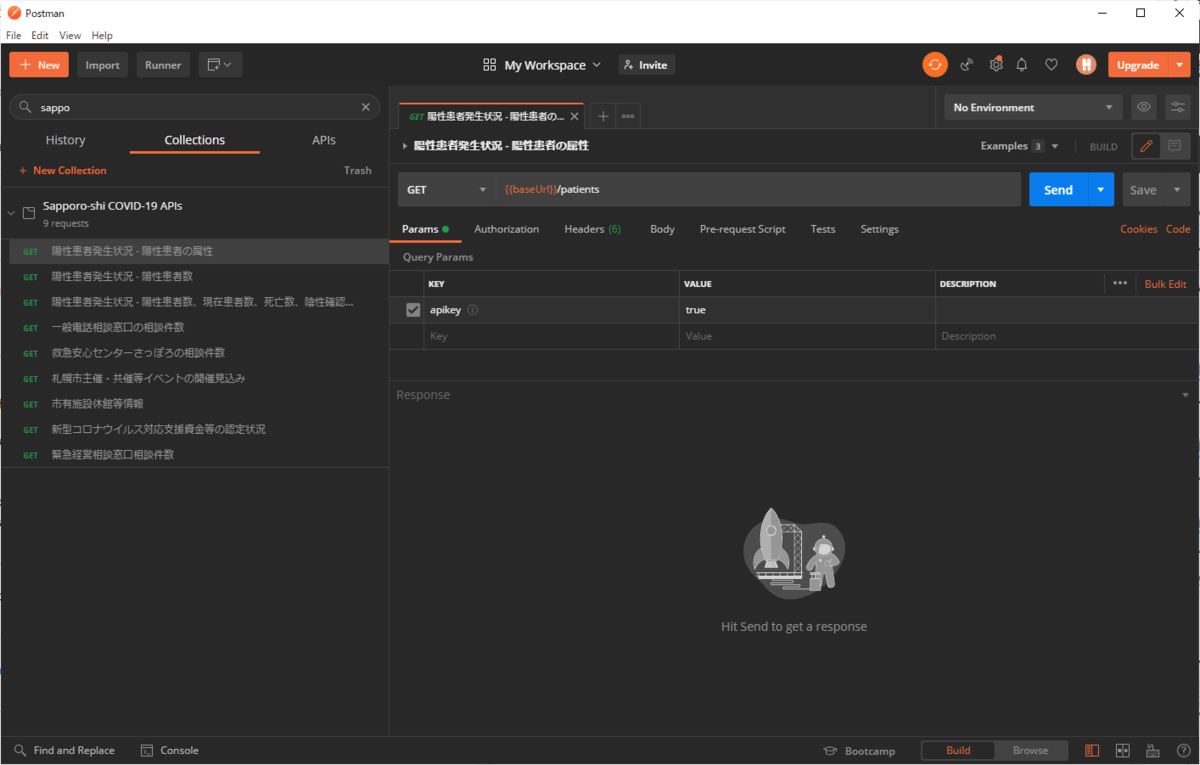Open the request Settings tab
Image resolution: width=1200 pixels, height=765 pixels.
(x=879, y=229)
